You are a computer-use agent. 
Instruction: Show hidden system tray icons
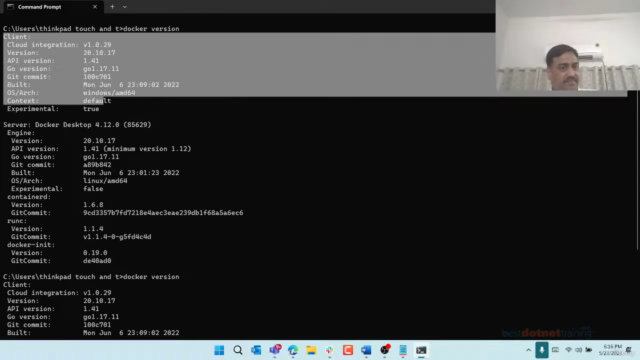tap(528, 350)
